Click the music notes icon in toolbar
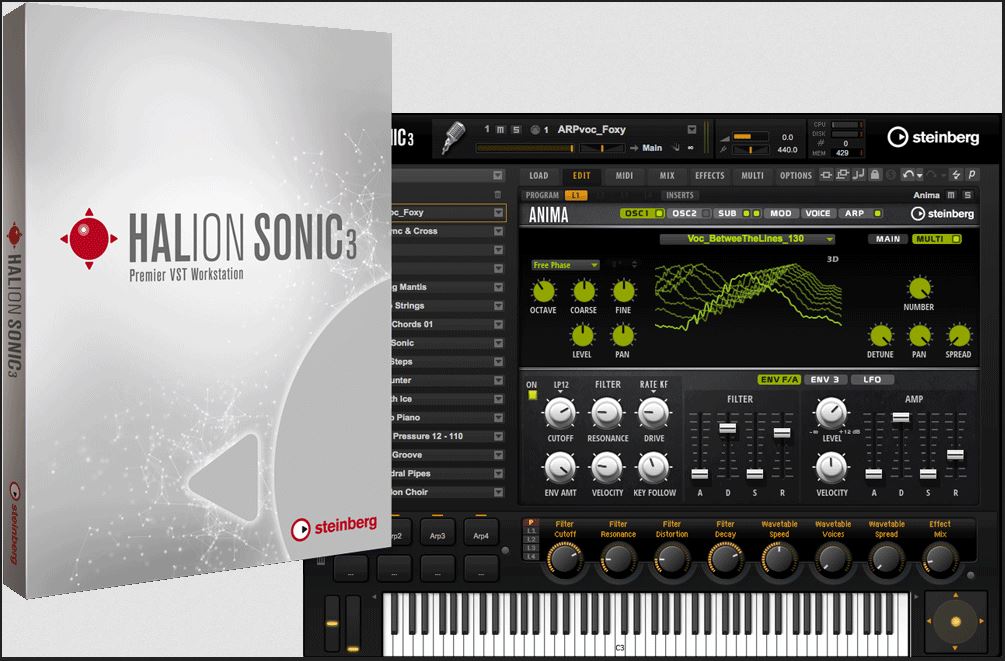The image size is (1005, 661). pyautogui.click(x=859, y=174)
